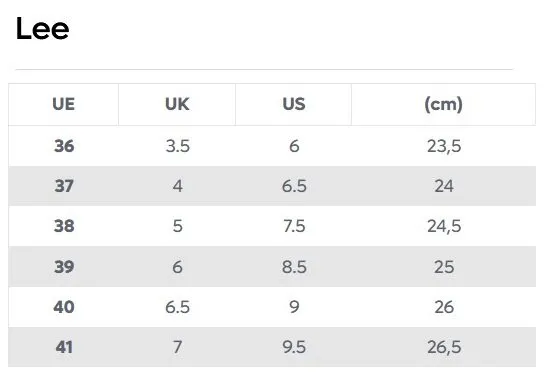The width and height of the screenshot is (545, 391).
Task: Click UK size 7 cell
Action: 178,347
